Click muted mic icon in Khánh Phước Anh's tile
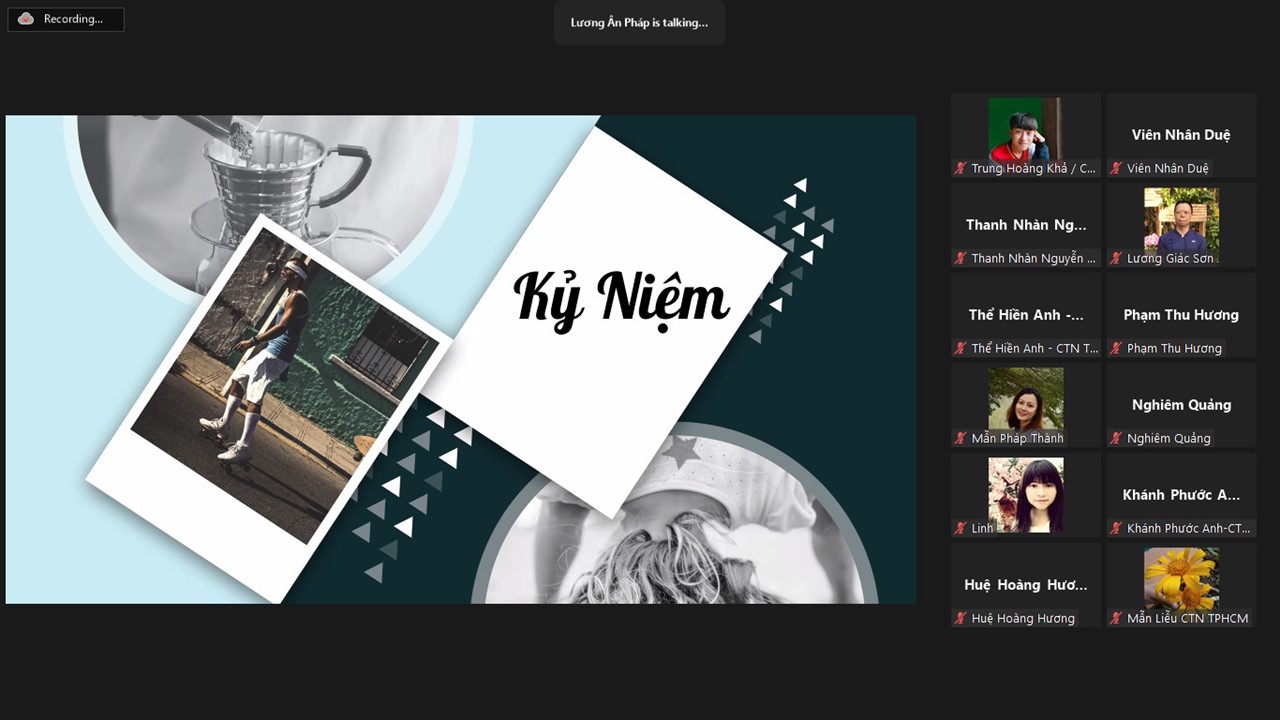The image size is (1280, 720). [x=1116, y=528]
